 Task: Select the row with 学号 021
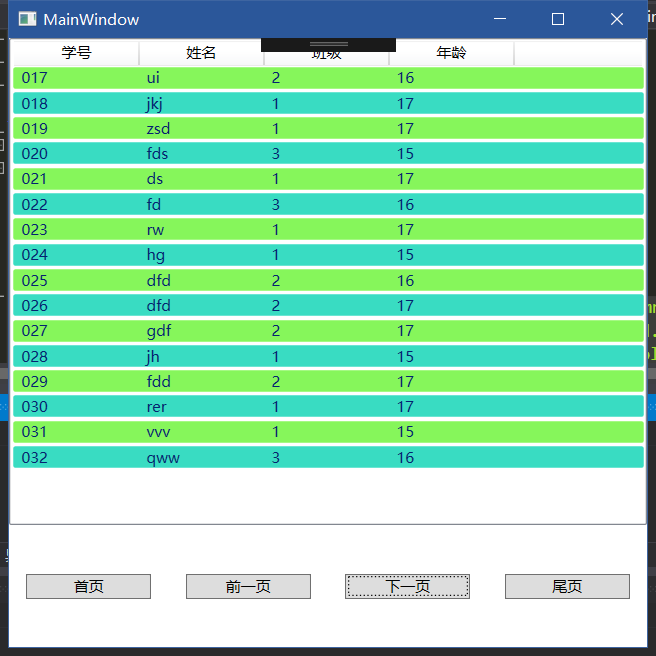[x=328, y=179]
